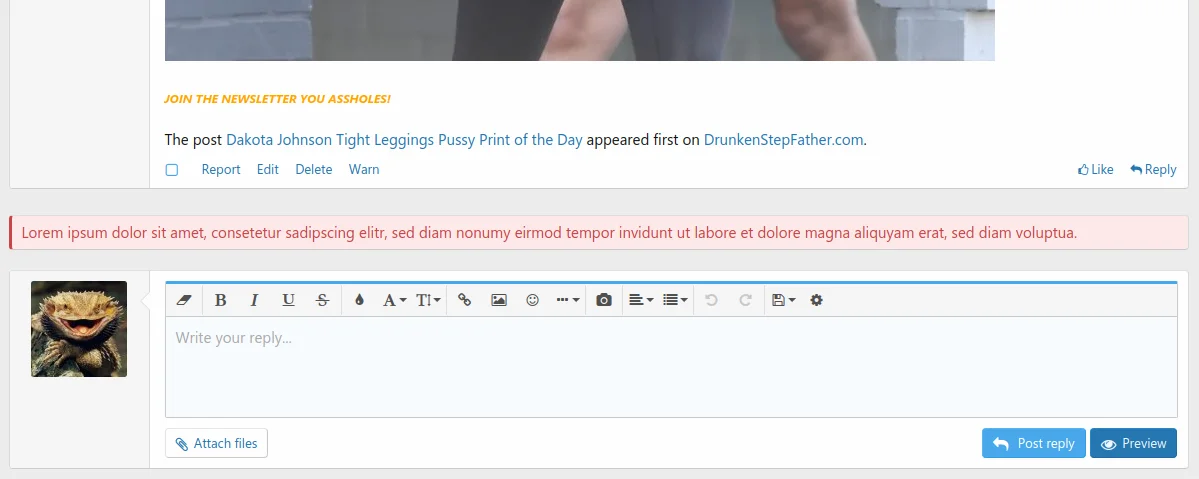Click the Underline toolbar icon
The image size is (1199, 479).
288,300
